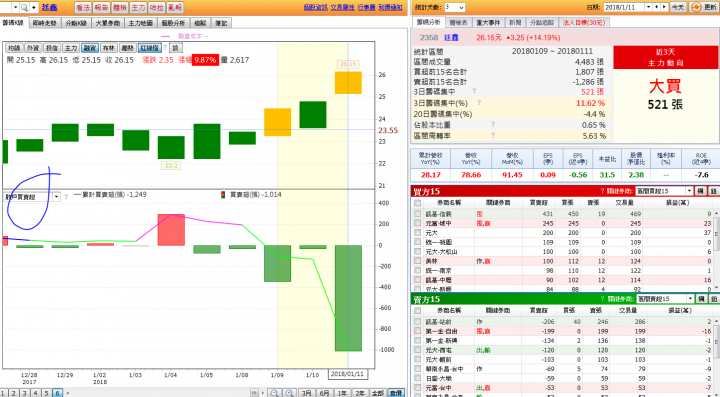
Task: Check the 元富-城中 row checkbox
Action: click(x=417, y=223)
